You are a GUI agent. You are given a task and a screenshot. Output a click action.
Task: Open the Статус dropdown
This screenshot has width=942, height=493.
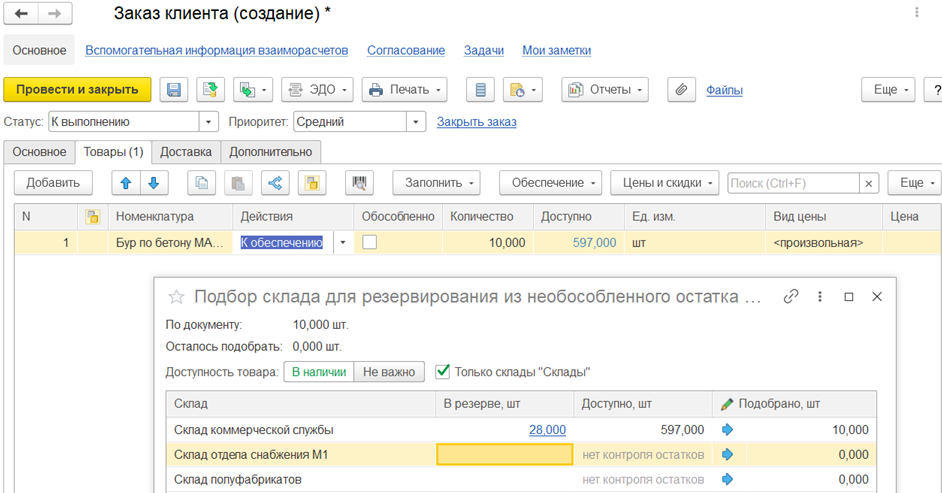(209, 122)
